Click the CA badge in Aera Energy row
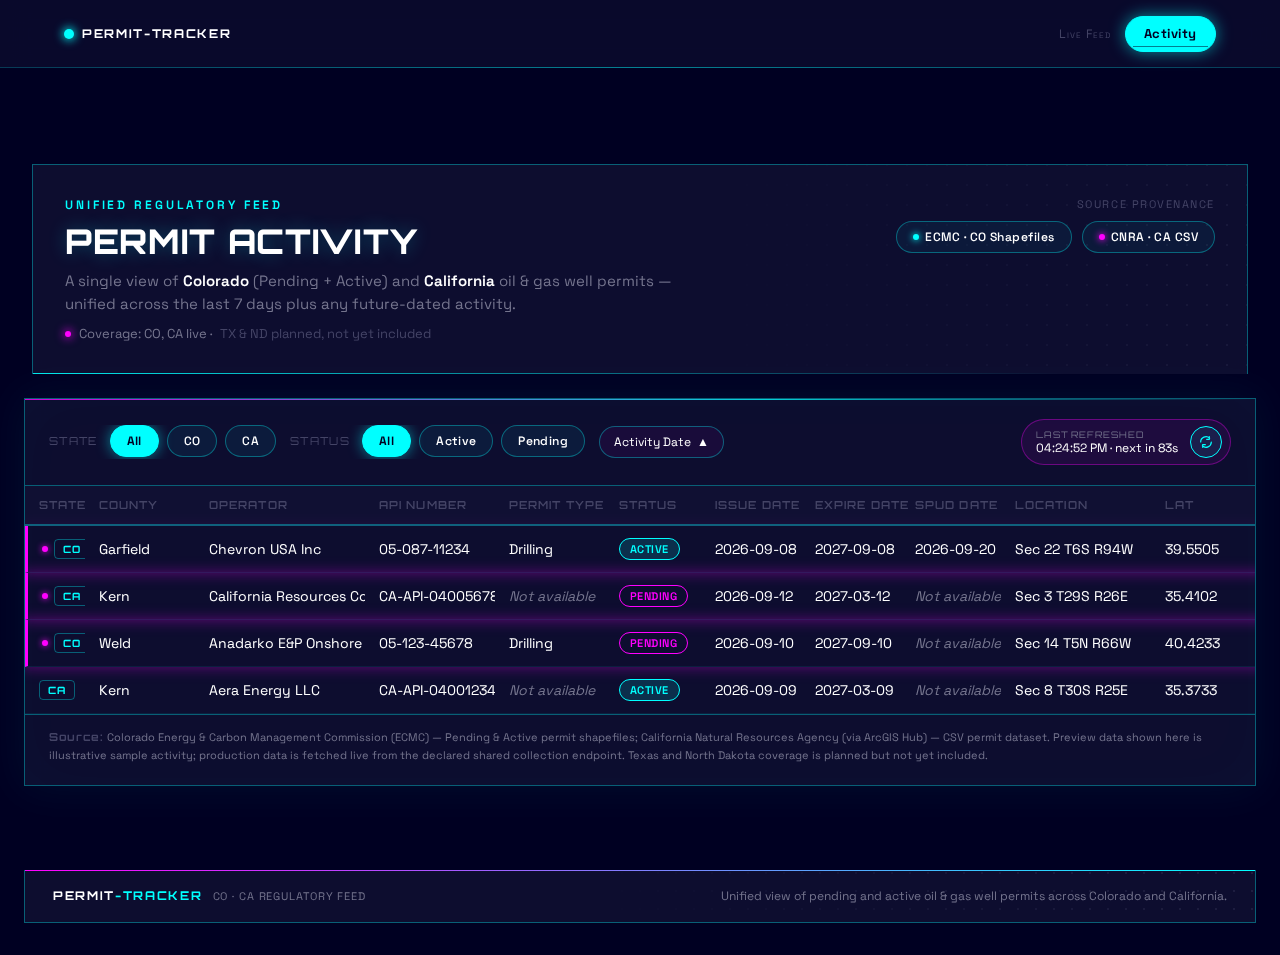This screenshot has height=955, width=1280. click(57, 690)
